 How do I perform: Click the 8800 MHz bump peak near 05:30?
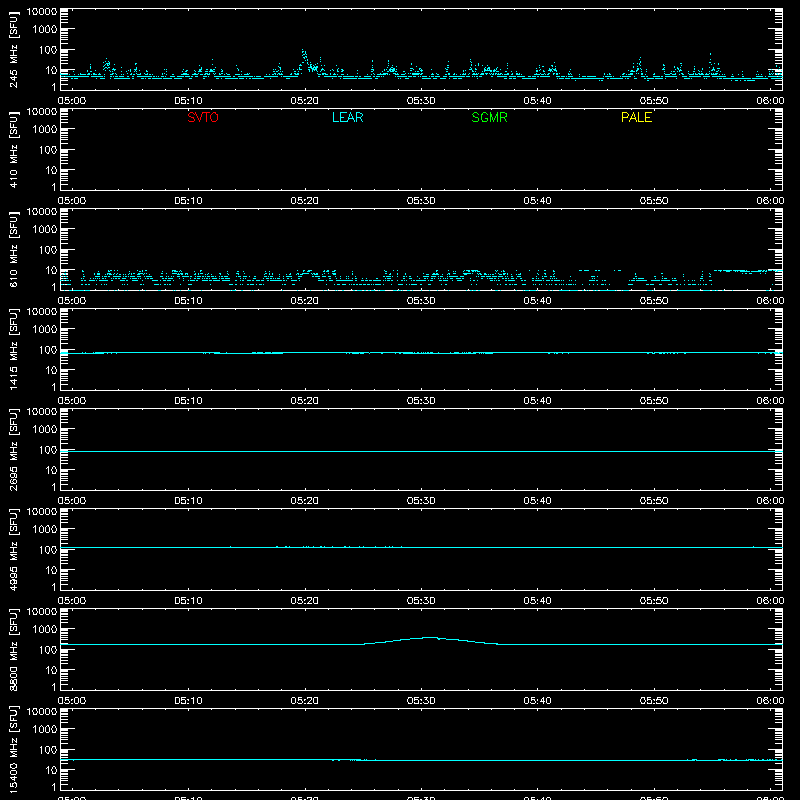[430, 638]
